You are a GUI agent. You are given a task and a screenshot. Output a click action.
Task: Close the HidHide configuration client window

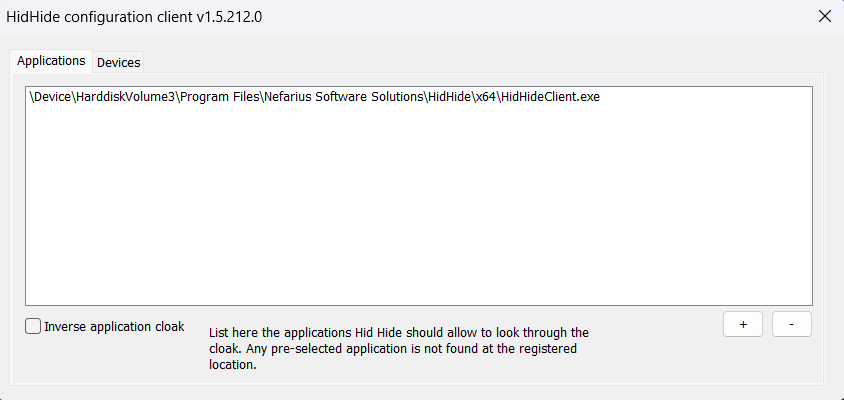(825, 16)
